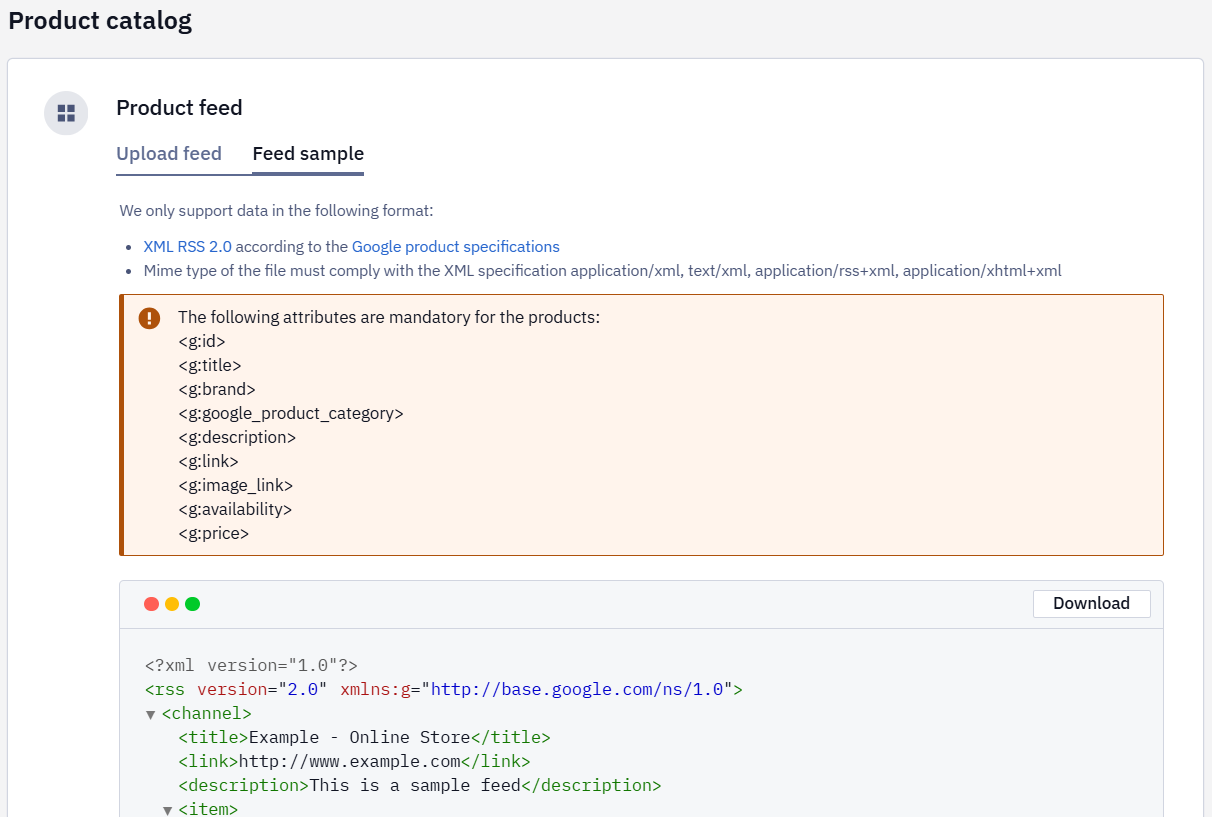Click the <g:image_link> mandatory attribute
The height and width of the screenshot is (817, 1212).
(x=236, y=485)
